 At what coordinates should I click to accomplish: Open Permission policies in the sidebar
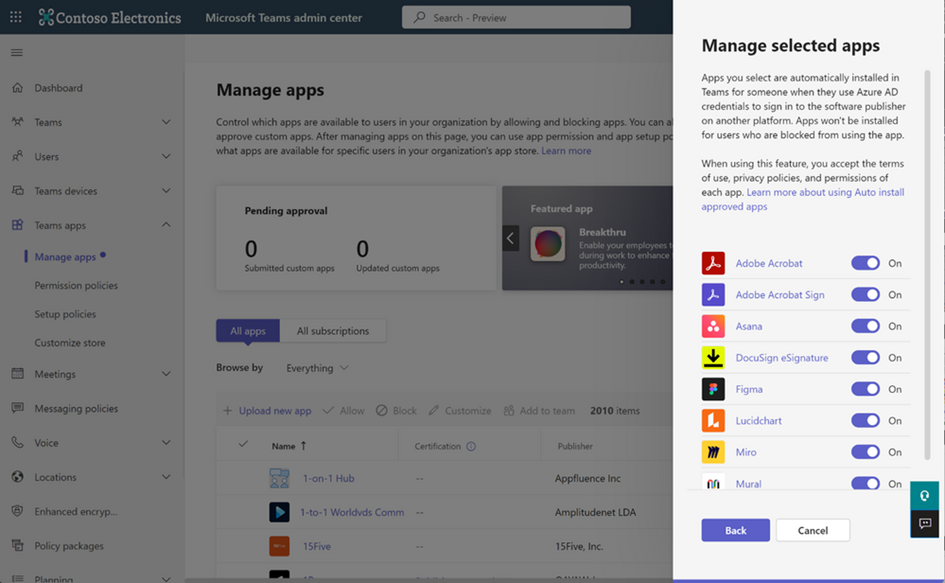[x=76, y=286]
